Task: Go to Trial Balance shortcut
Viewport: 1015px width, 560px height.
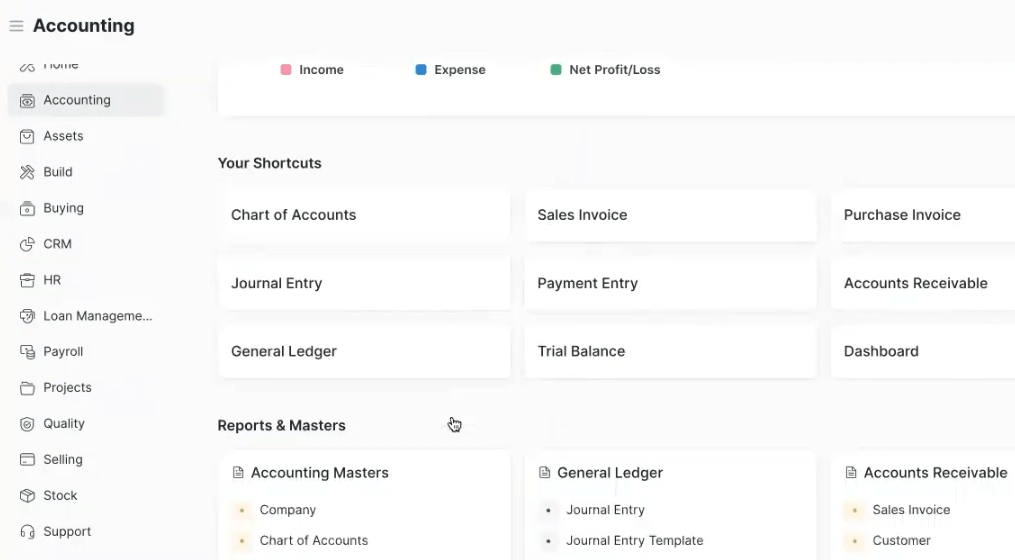Action: tap(671, 352)
